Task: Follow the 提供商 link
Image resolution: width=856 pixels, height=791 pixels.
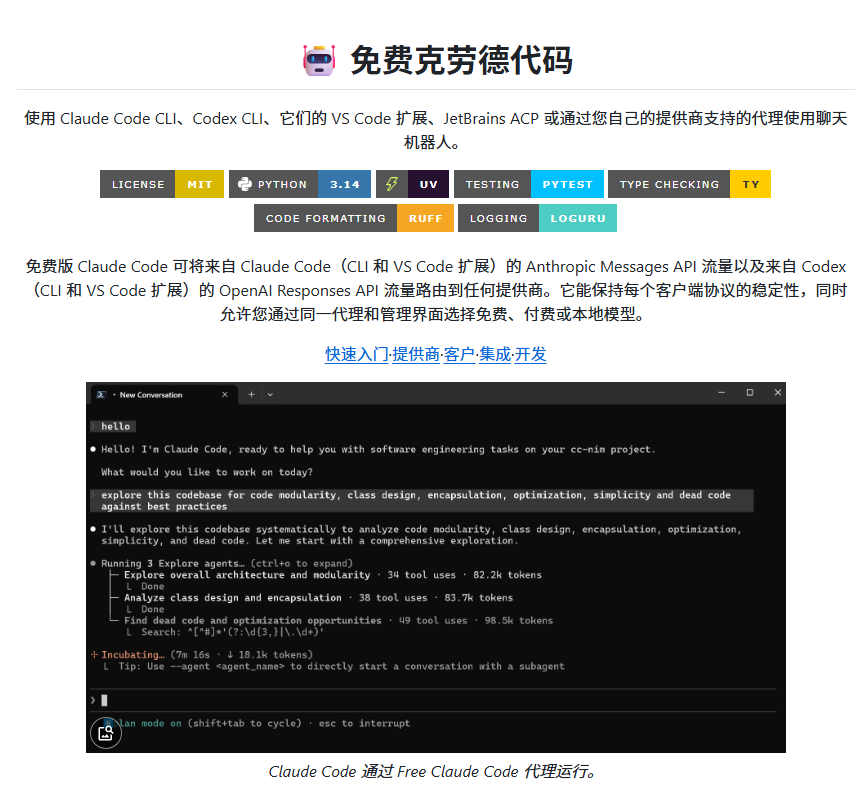Action: [416, 354]
